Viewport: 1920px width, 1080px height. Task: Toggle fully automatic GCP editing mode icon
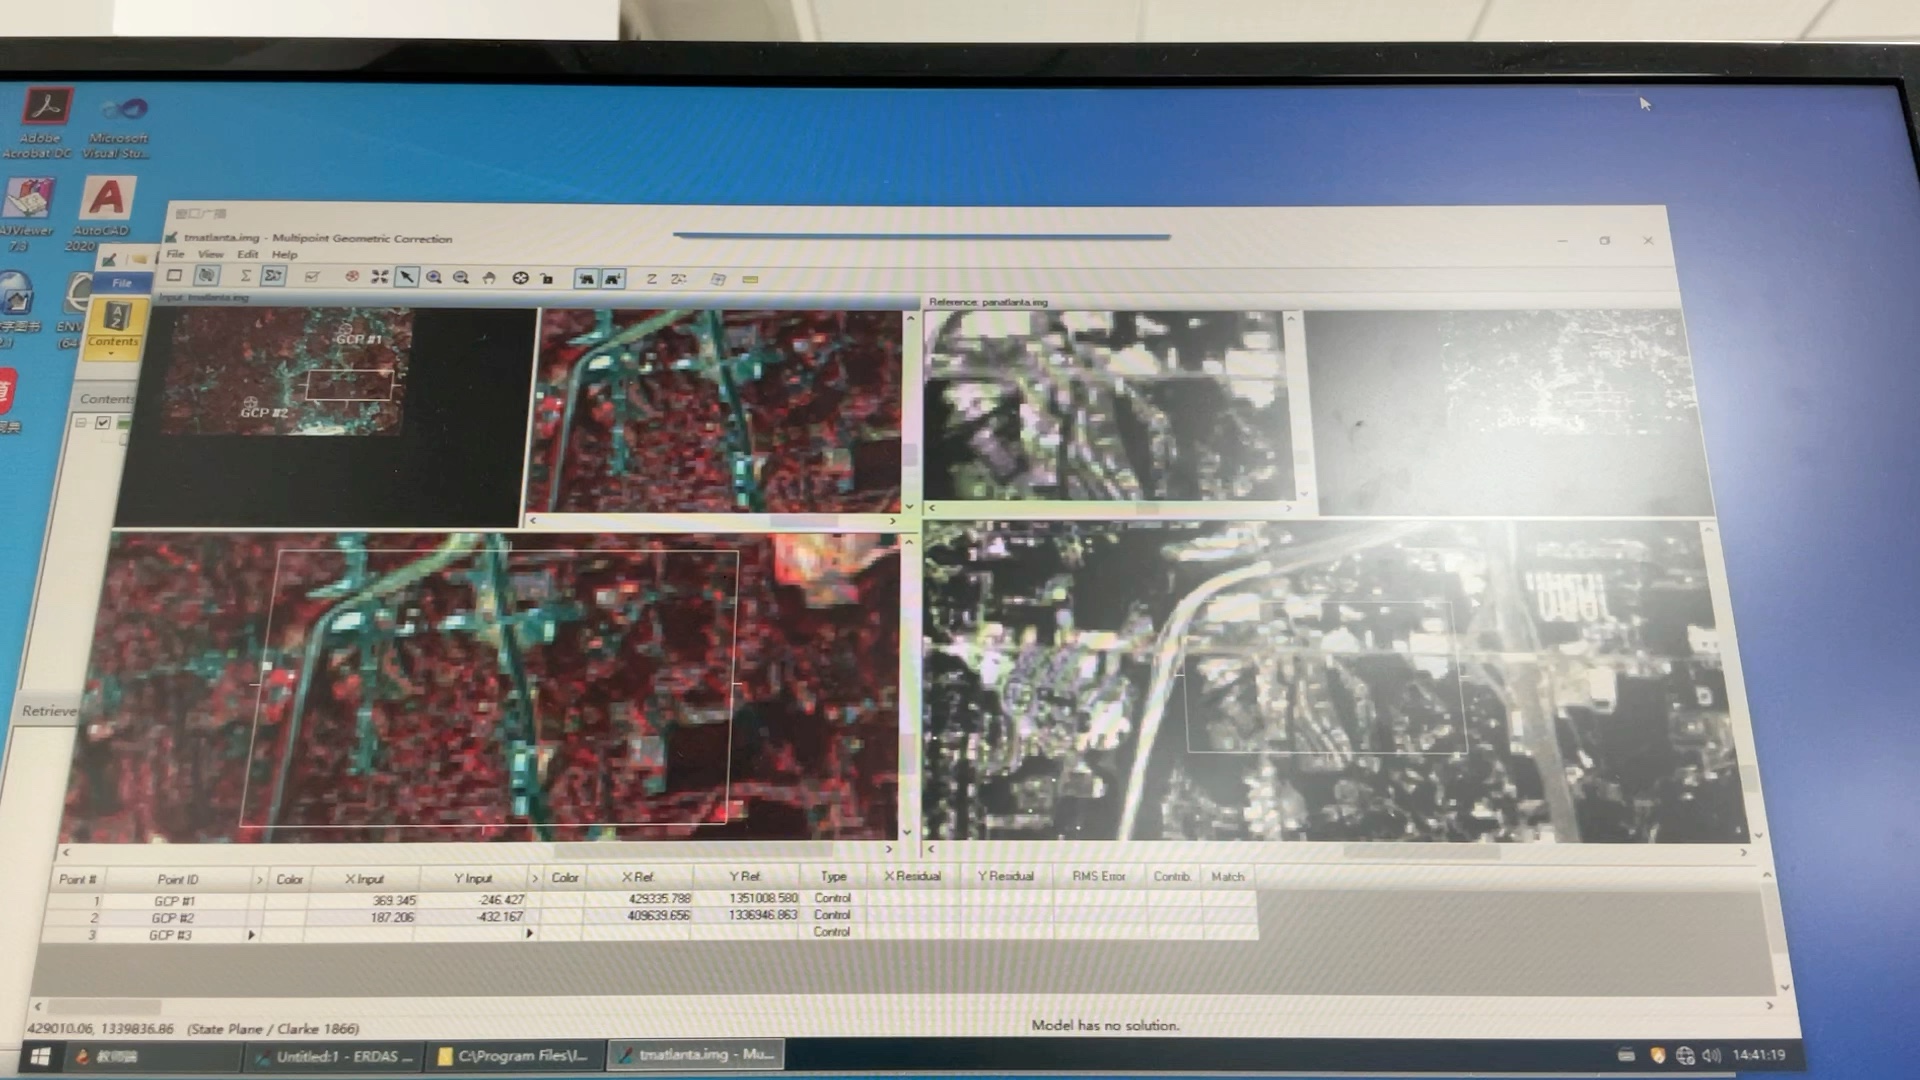pyautogui.click(x=207, y=275)
